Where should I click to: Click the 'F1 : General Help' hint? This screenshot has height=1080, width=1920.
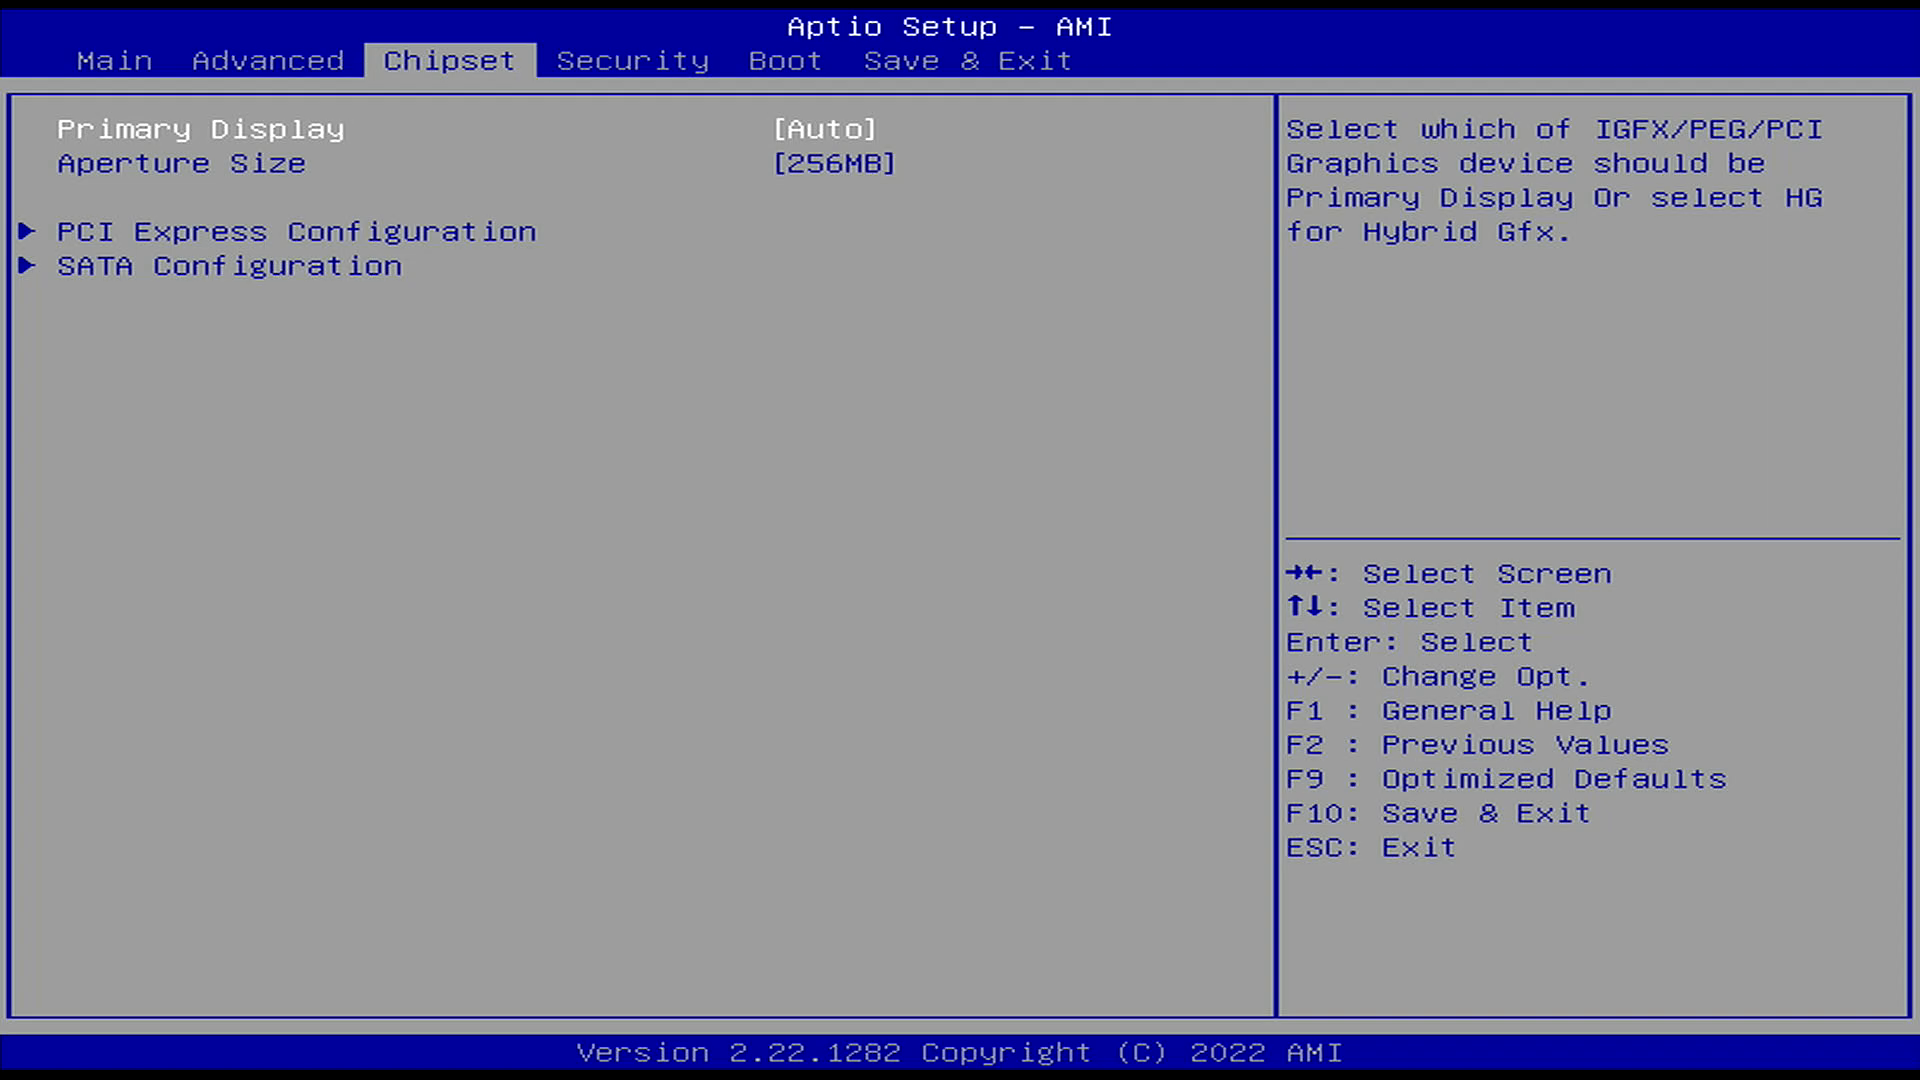click(1448, 711)
